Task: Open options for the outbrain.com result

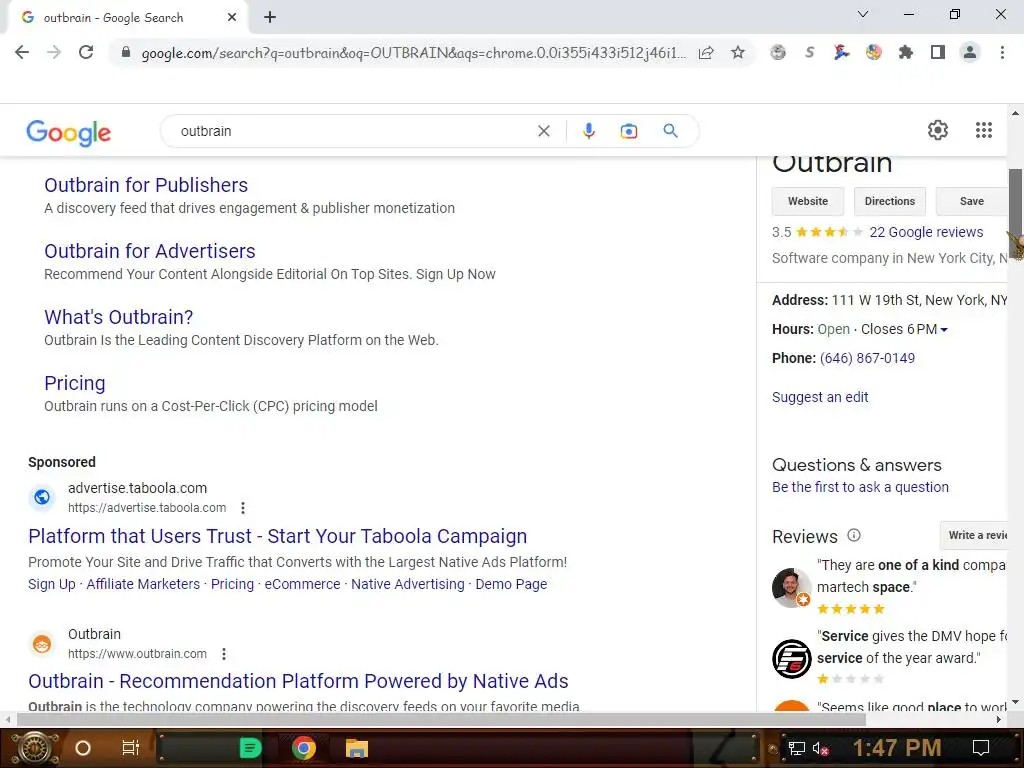Action: (x=224, y=654)
